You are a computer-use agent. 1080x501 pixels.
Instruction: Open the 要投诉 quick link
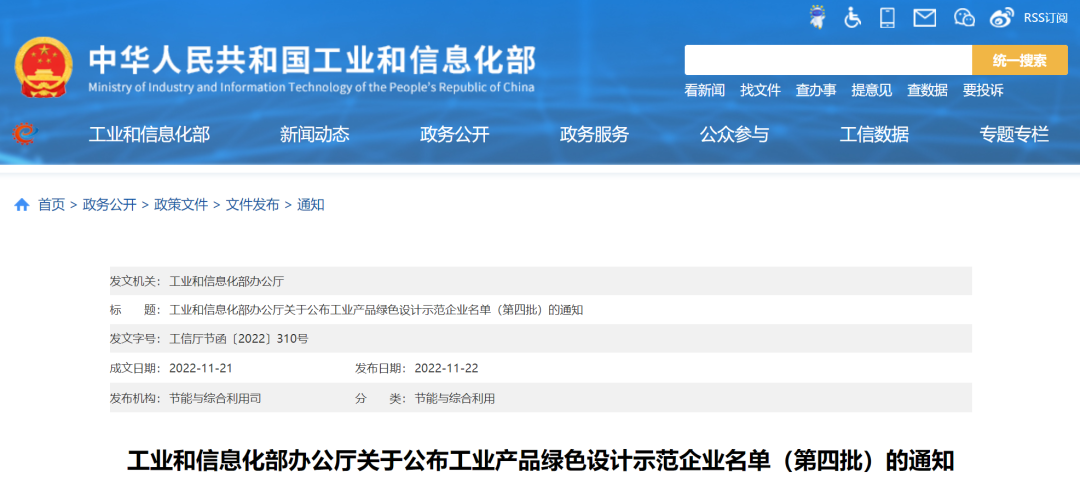pos(983,90)
